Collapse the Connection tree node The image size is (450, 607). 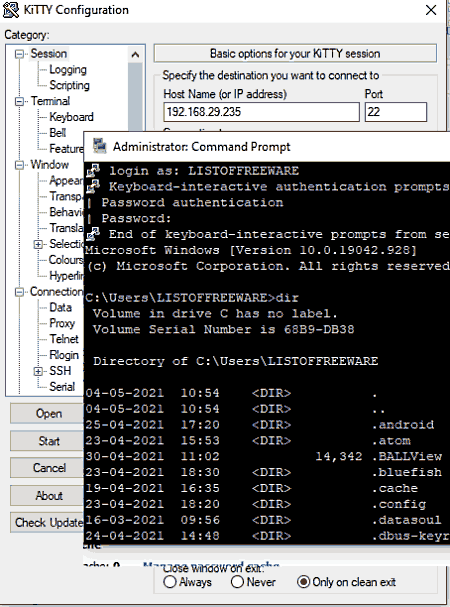click(19, 292)
